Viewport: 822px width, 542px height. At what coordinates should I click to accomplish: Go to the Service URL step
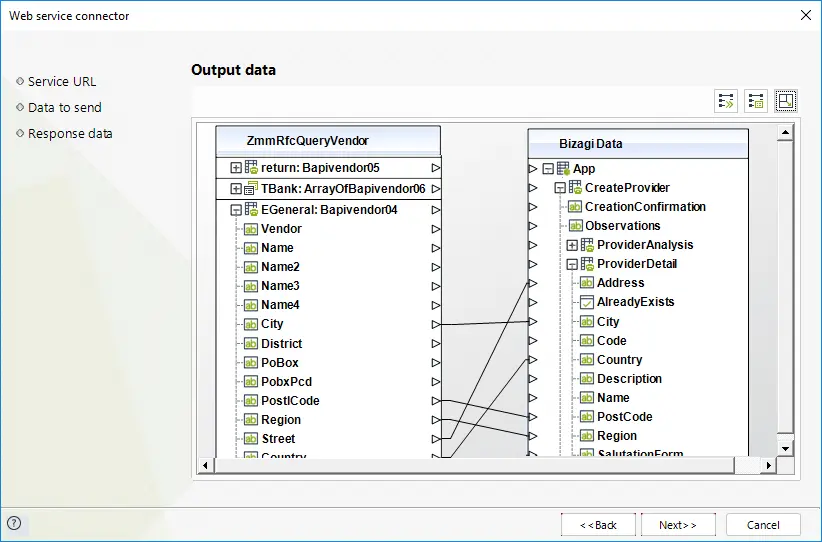click(62, 82)
